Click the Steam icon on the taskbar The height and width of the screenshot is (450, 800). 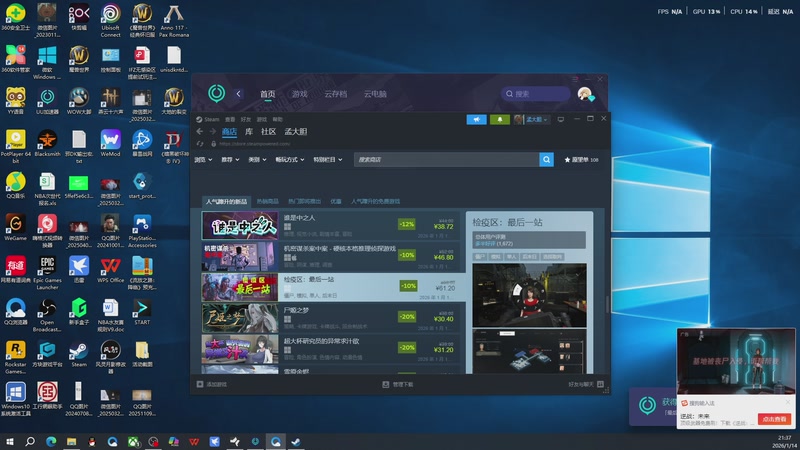(x=296, y=442)
